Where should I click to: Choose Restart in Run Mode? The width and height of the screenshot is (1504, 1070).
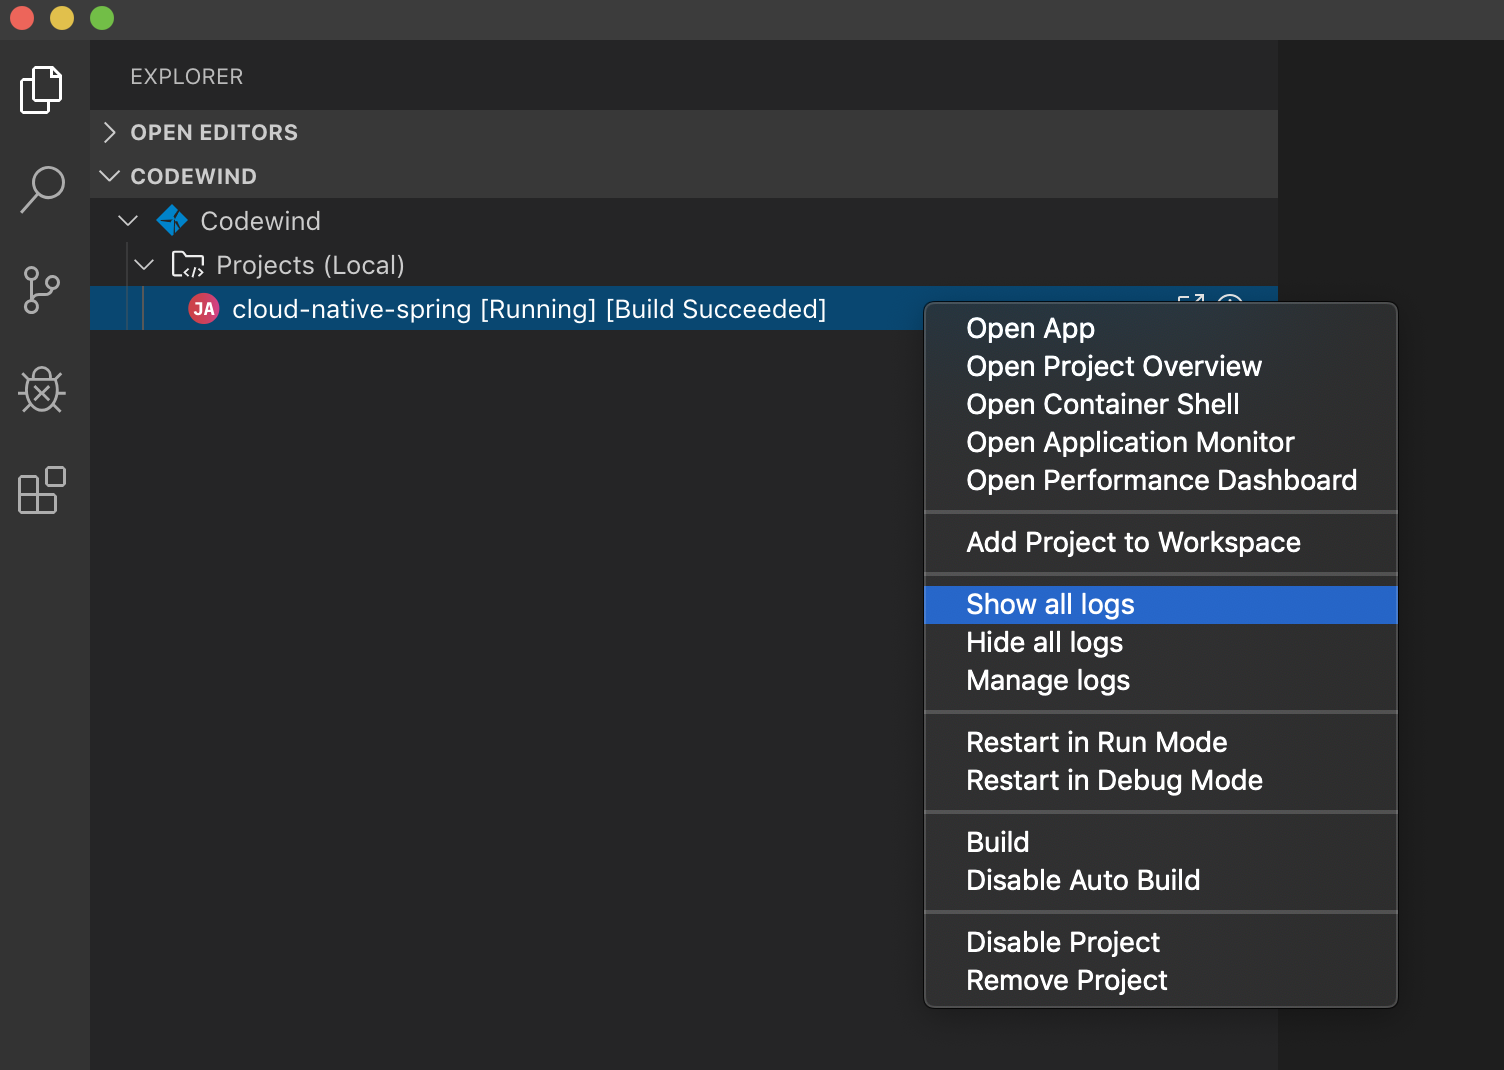1160,742
